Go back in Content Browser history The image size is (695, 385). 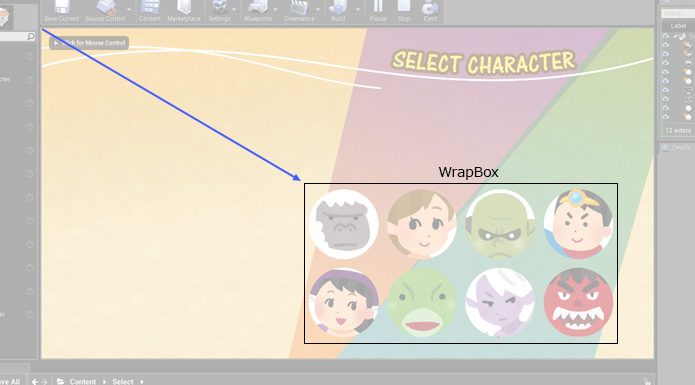coord(35,381)
